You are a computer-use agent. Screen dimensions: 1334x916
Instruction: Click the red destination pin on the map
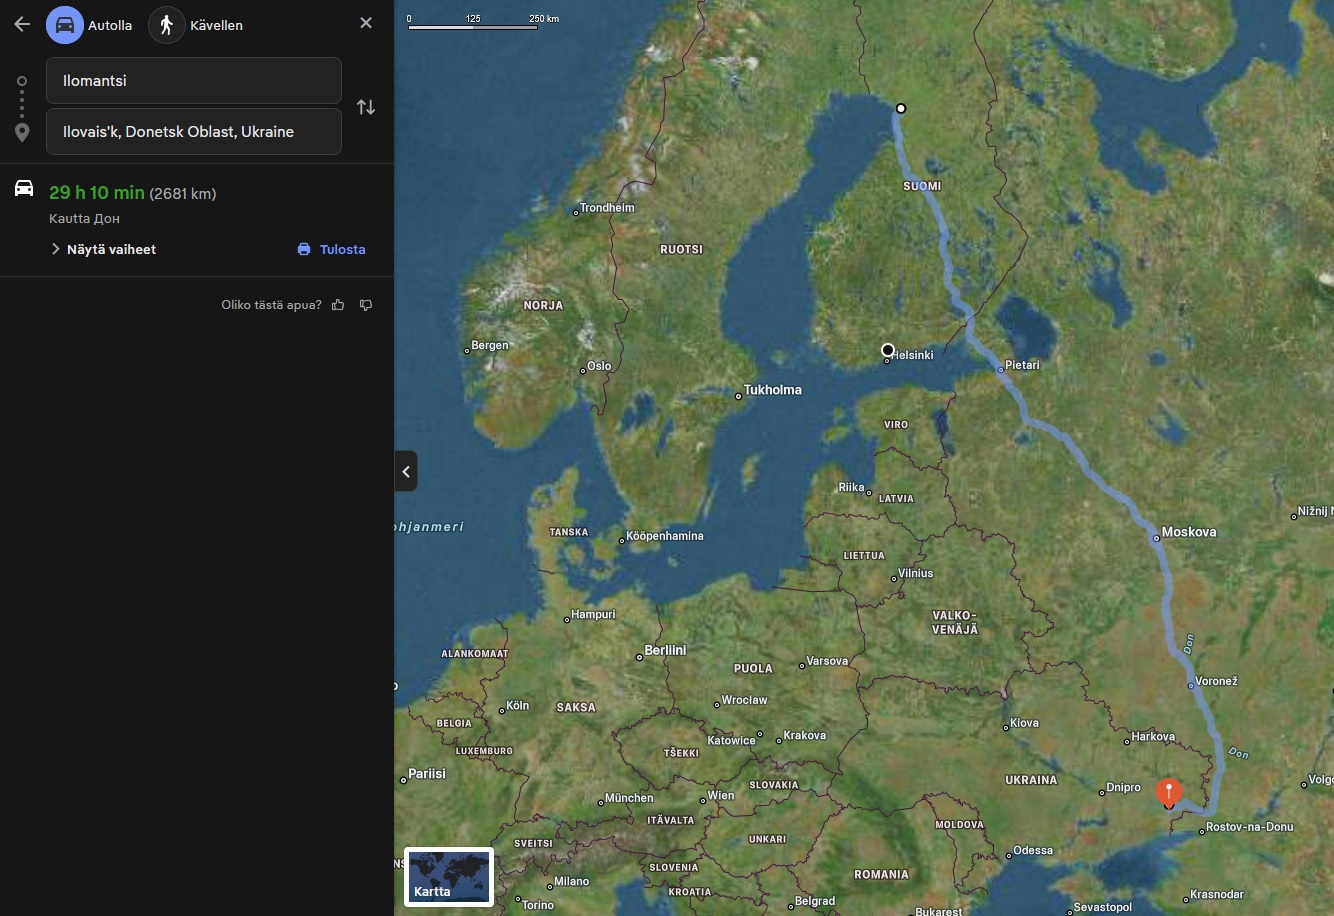click(1168, 793)
